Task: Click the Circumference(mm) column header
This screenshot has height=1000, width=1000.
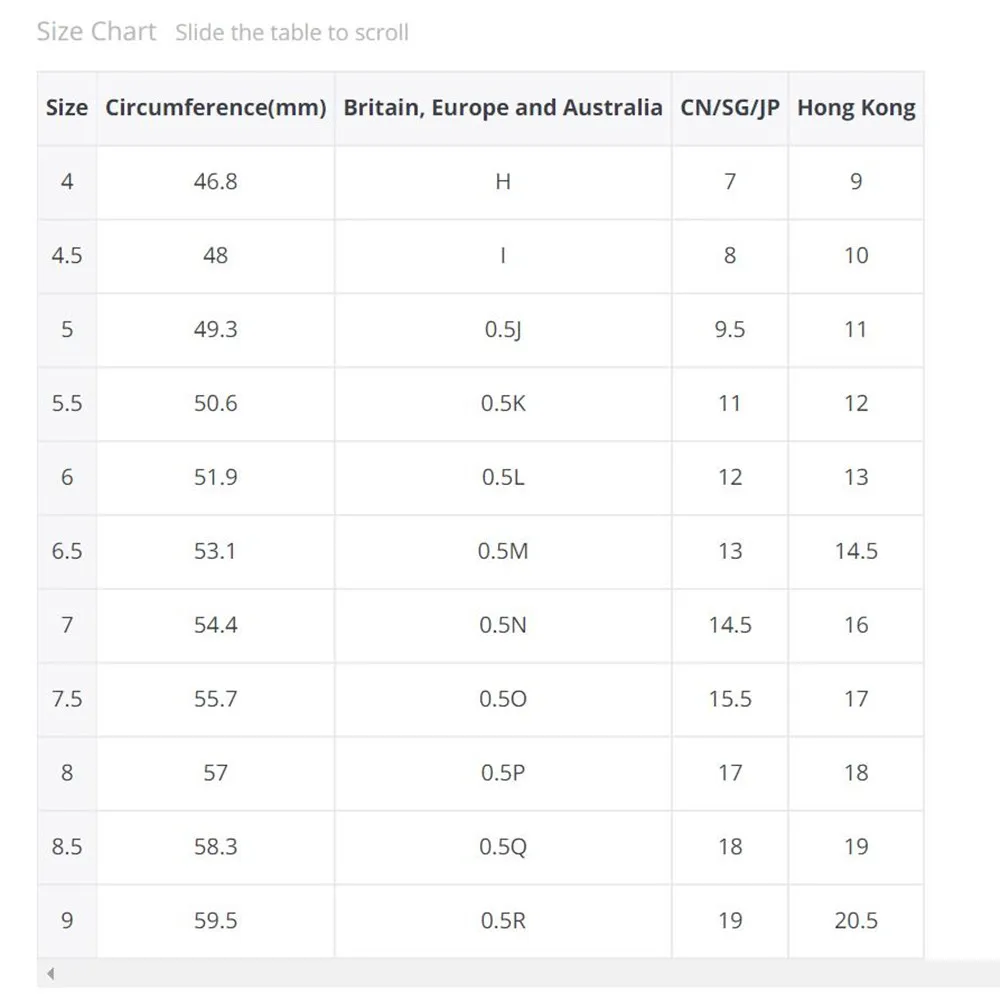Action: point(216,108)
